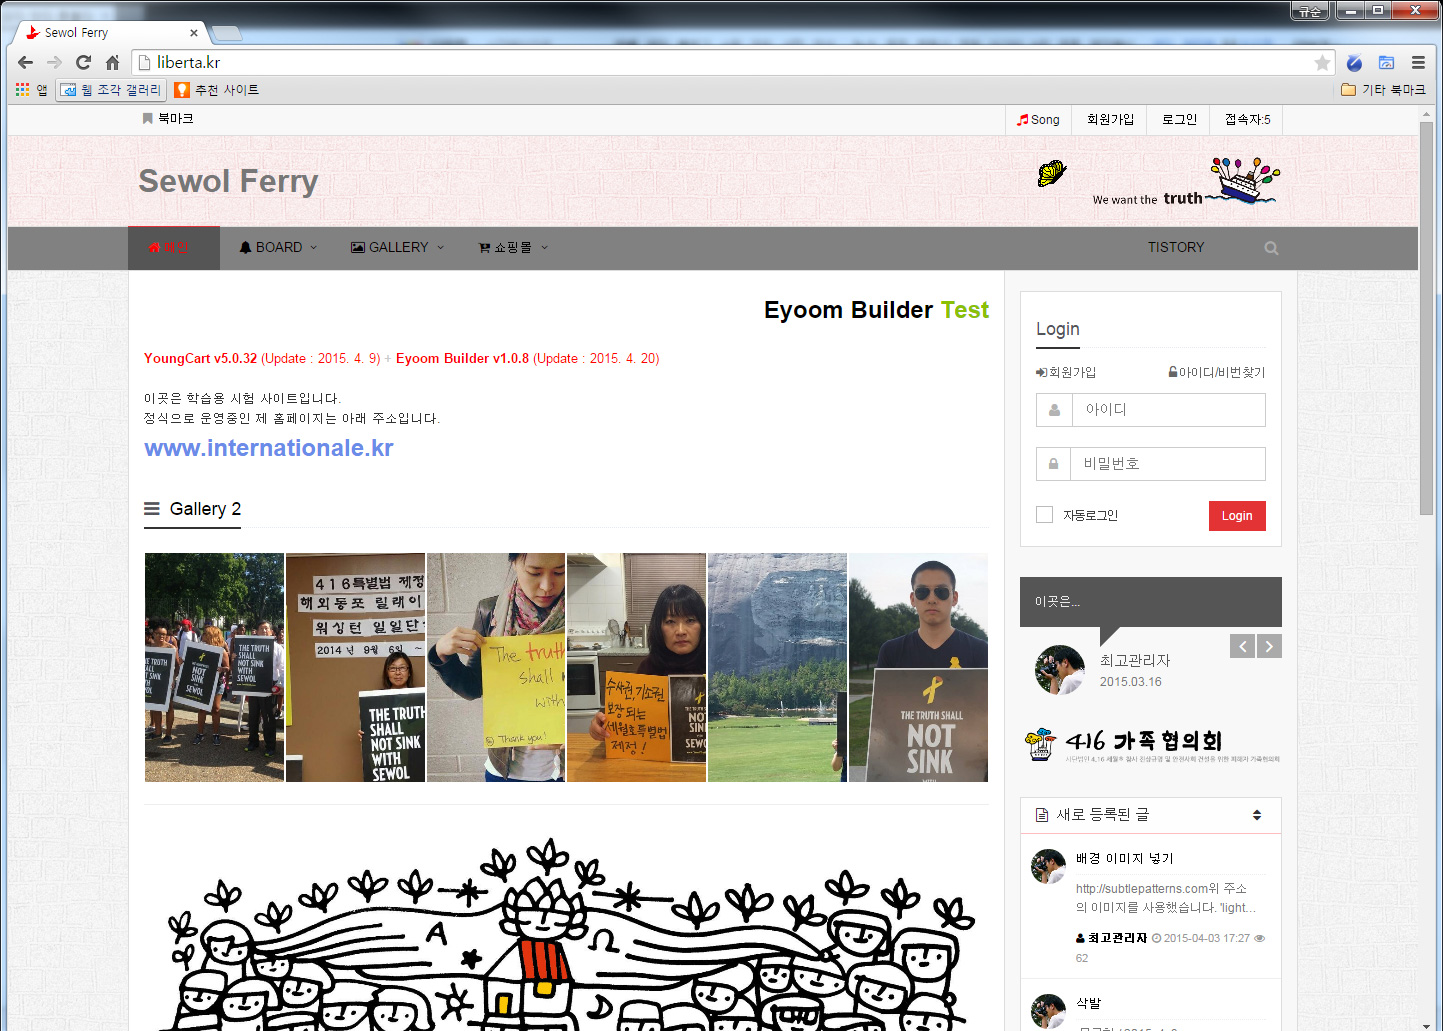The width and height of the screenshot is (1443, 1031).
Task: Select the home tab in navigation bar
Action: point(174,248)
